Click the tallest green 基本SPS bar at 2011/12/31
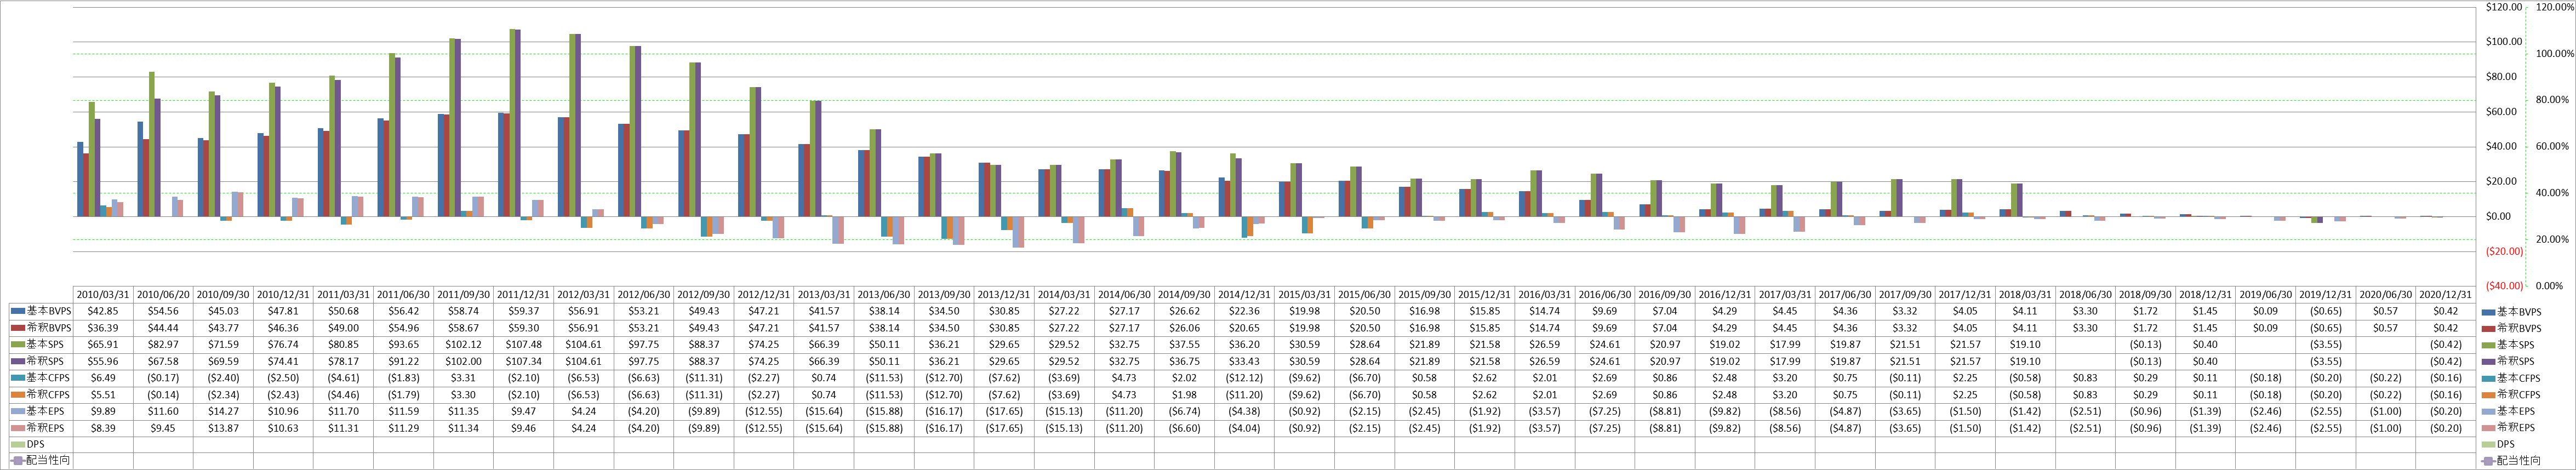2576x470 pixels. [x=512, y=122]
